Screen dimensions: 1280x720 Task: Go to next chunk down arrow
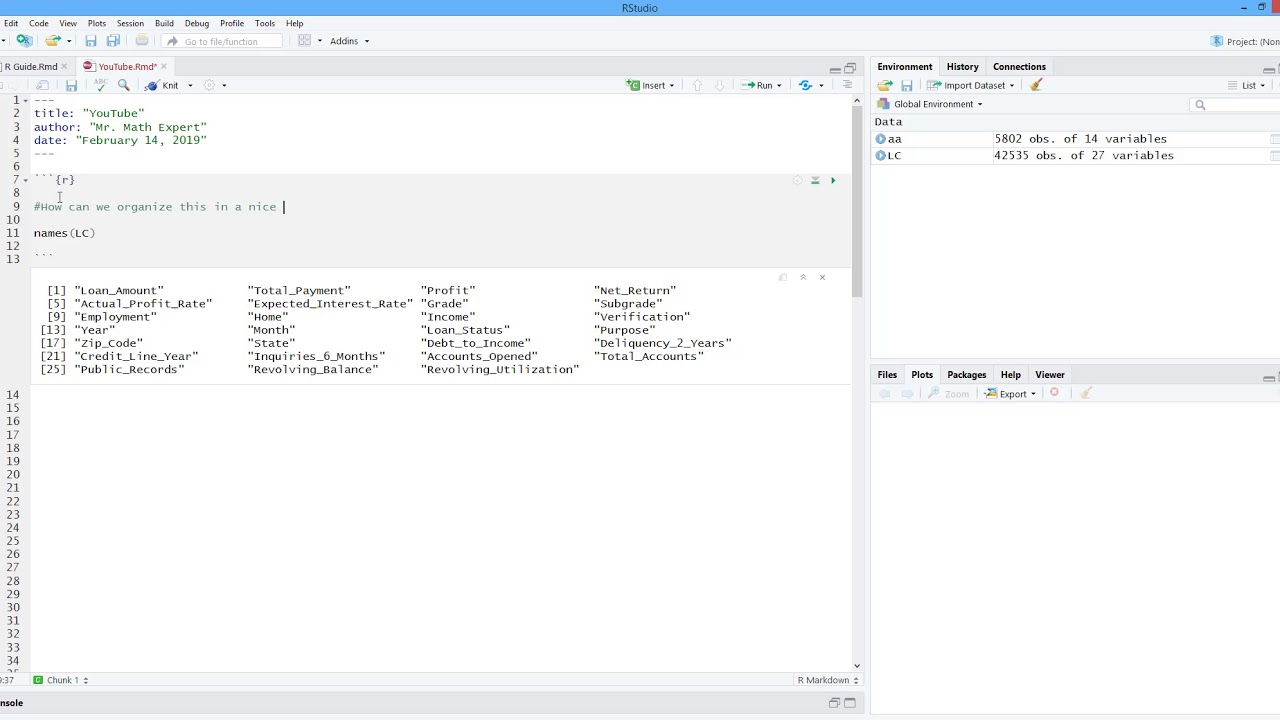coord(719,86)
